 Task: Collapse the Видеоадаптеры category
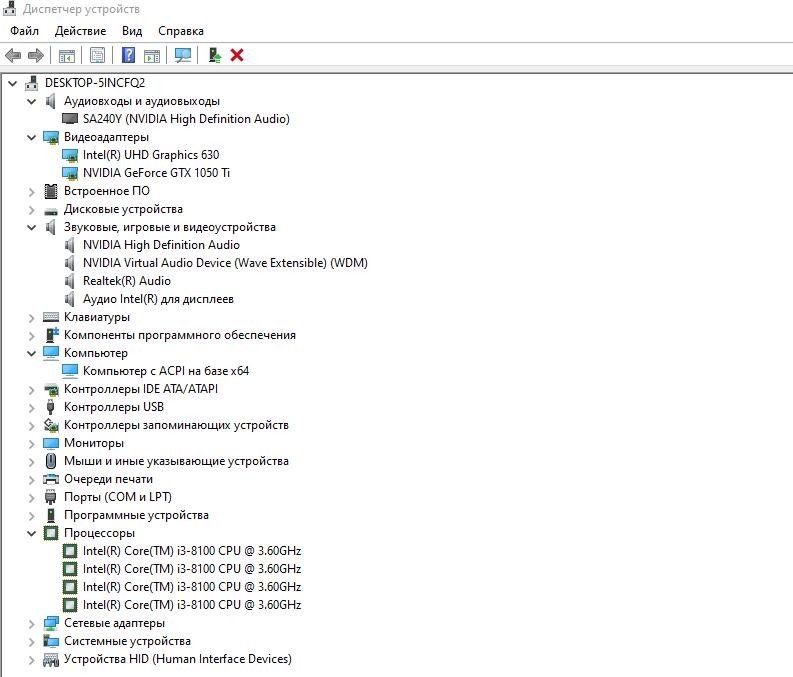31,137
